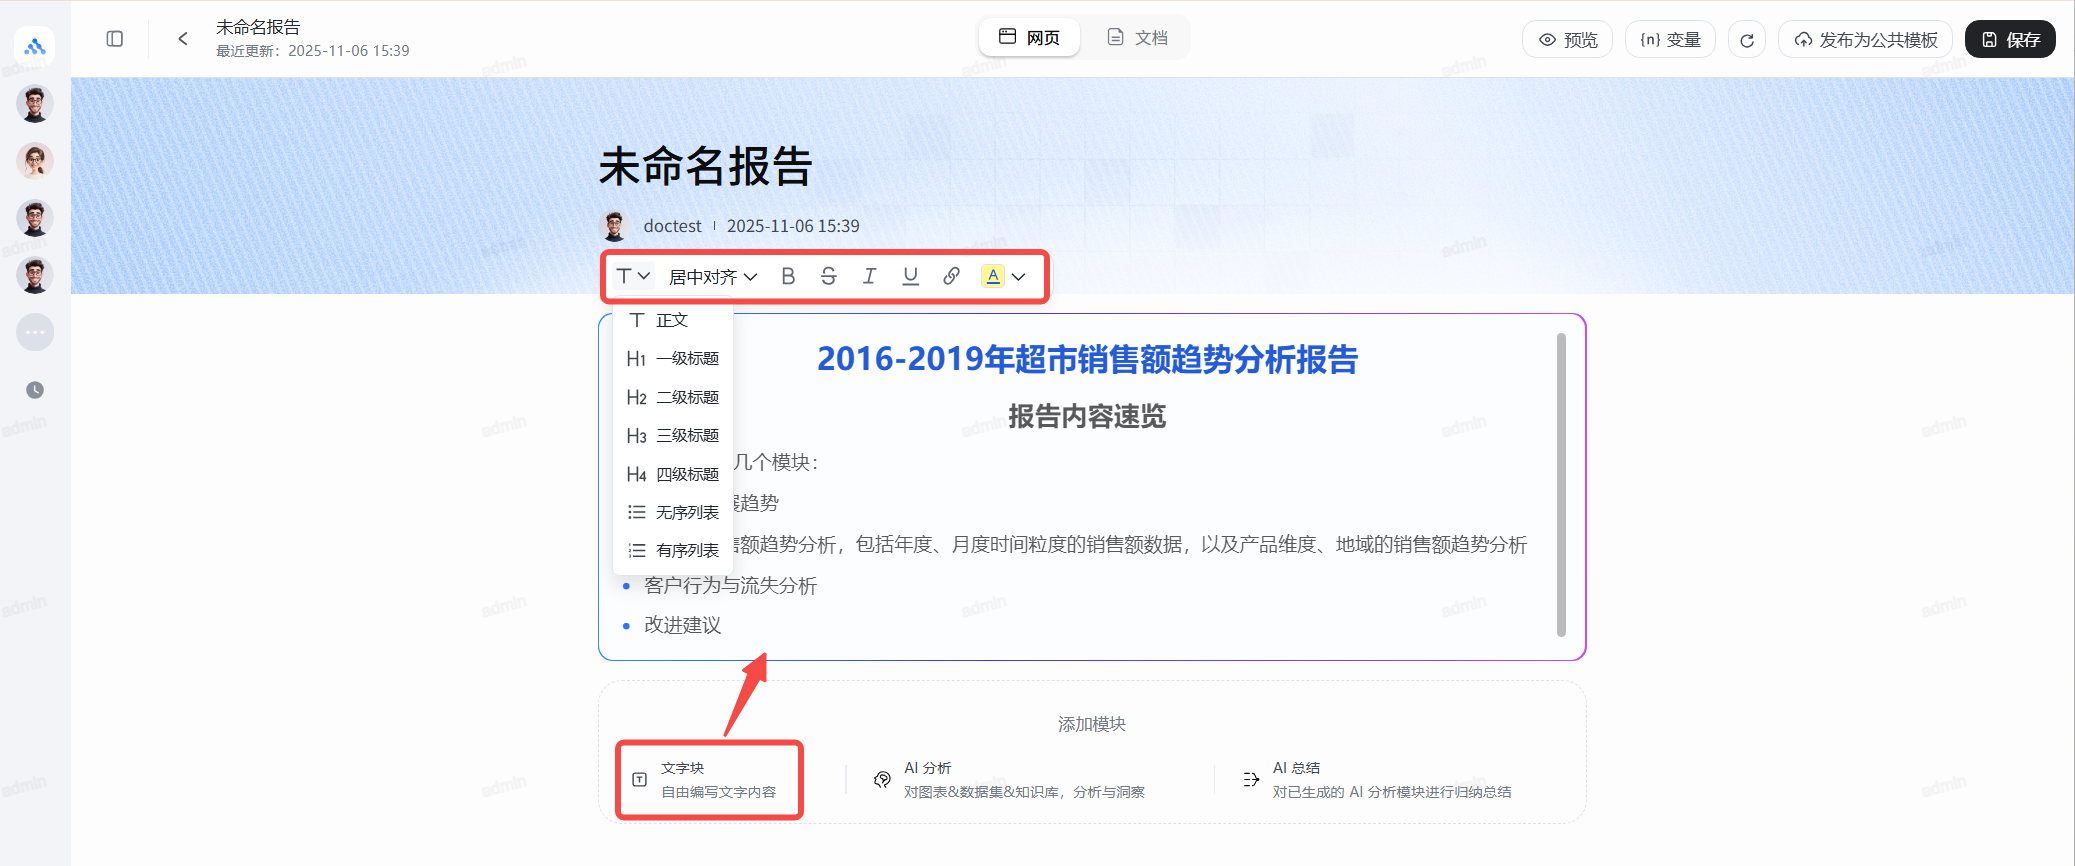This screenshot has height=866, width=2075.
Task: Add an AI 总结 module
Action: [x=1377, y=780]
